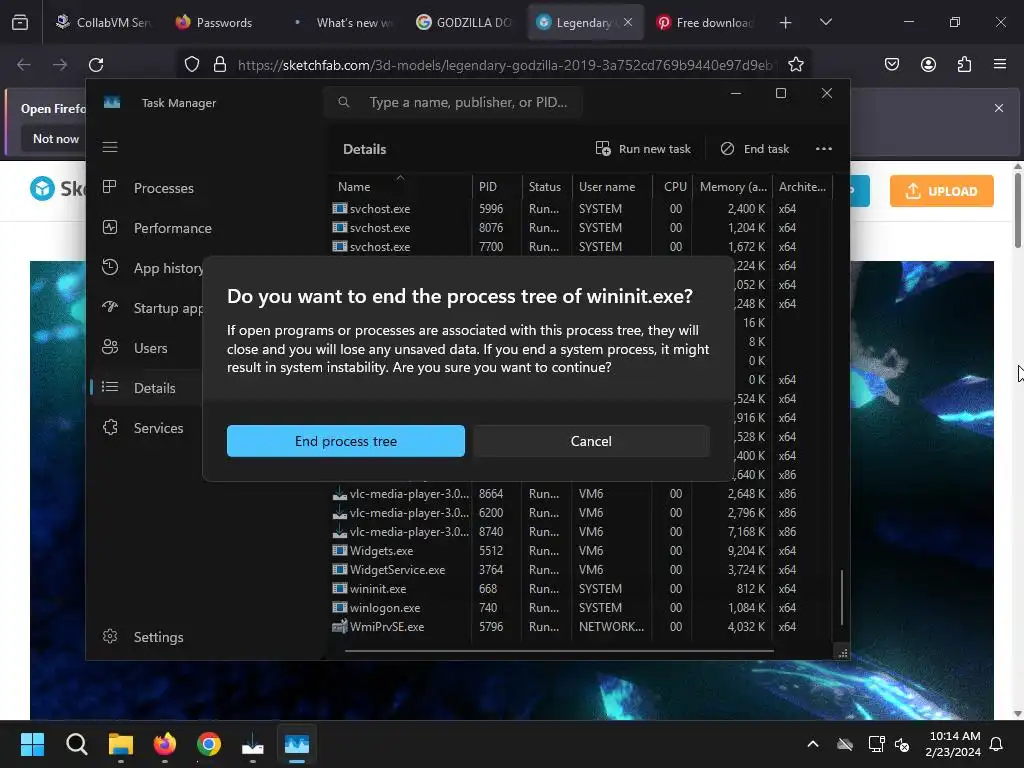Click Run new task button
The image size is (1024, 768).
643,149
